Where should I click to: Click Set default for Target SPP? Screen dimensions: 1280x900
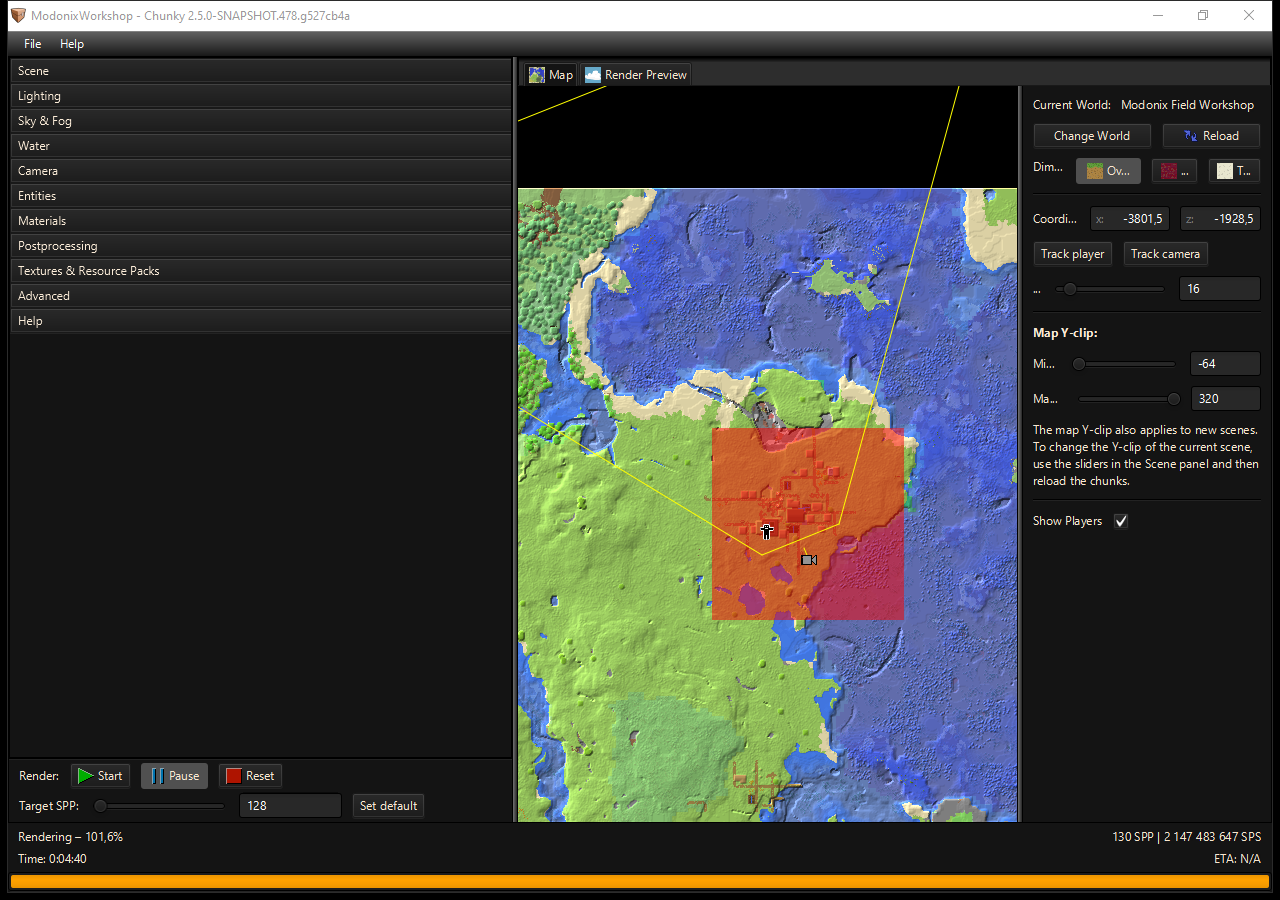coord(388,806)
